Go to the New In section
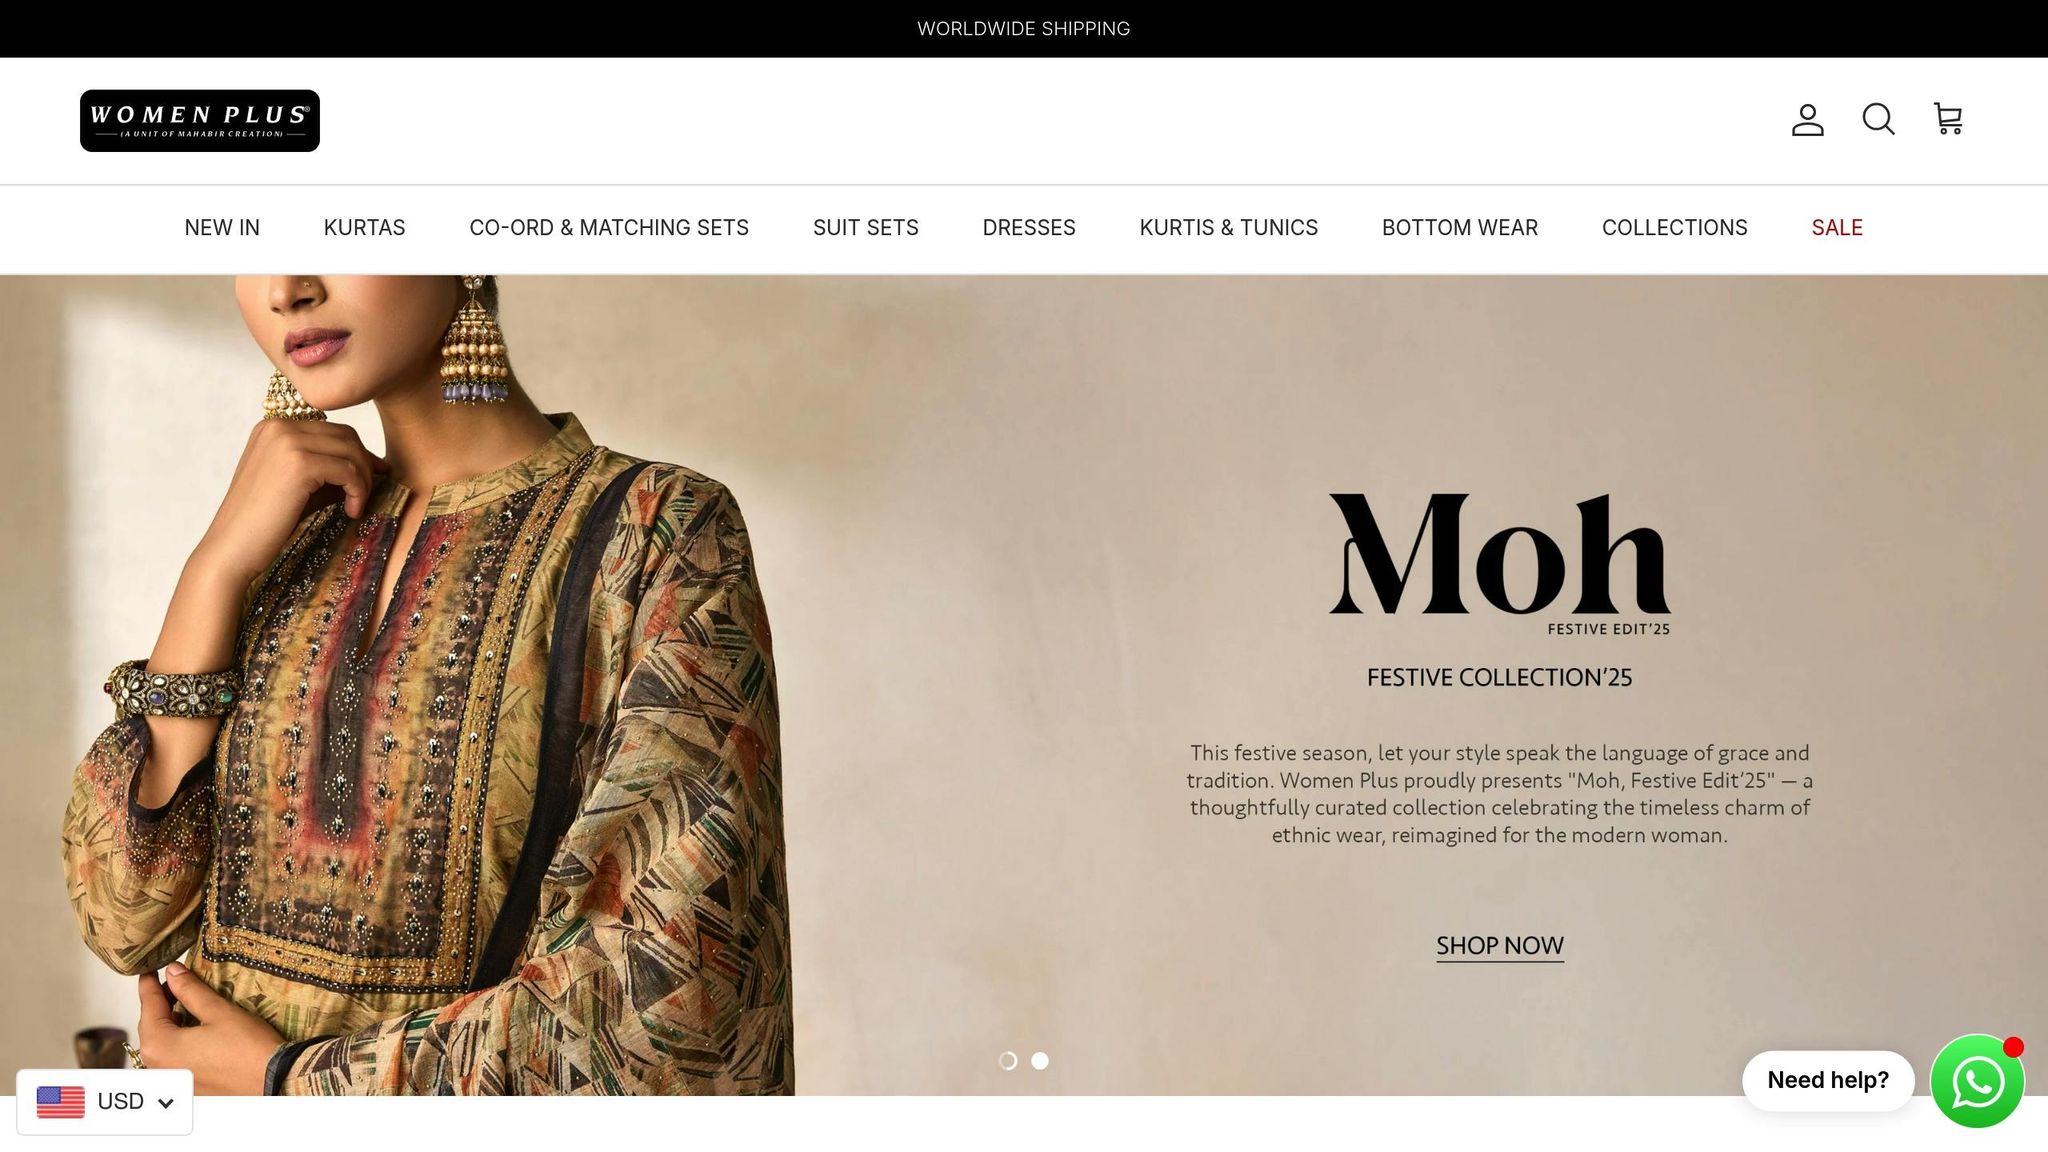2048x1152 pixels. 222,228
